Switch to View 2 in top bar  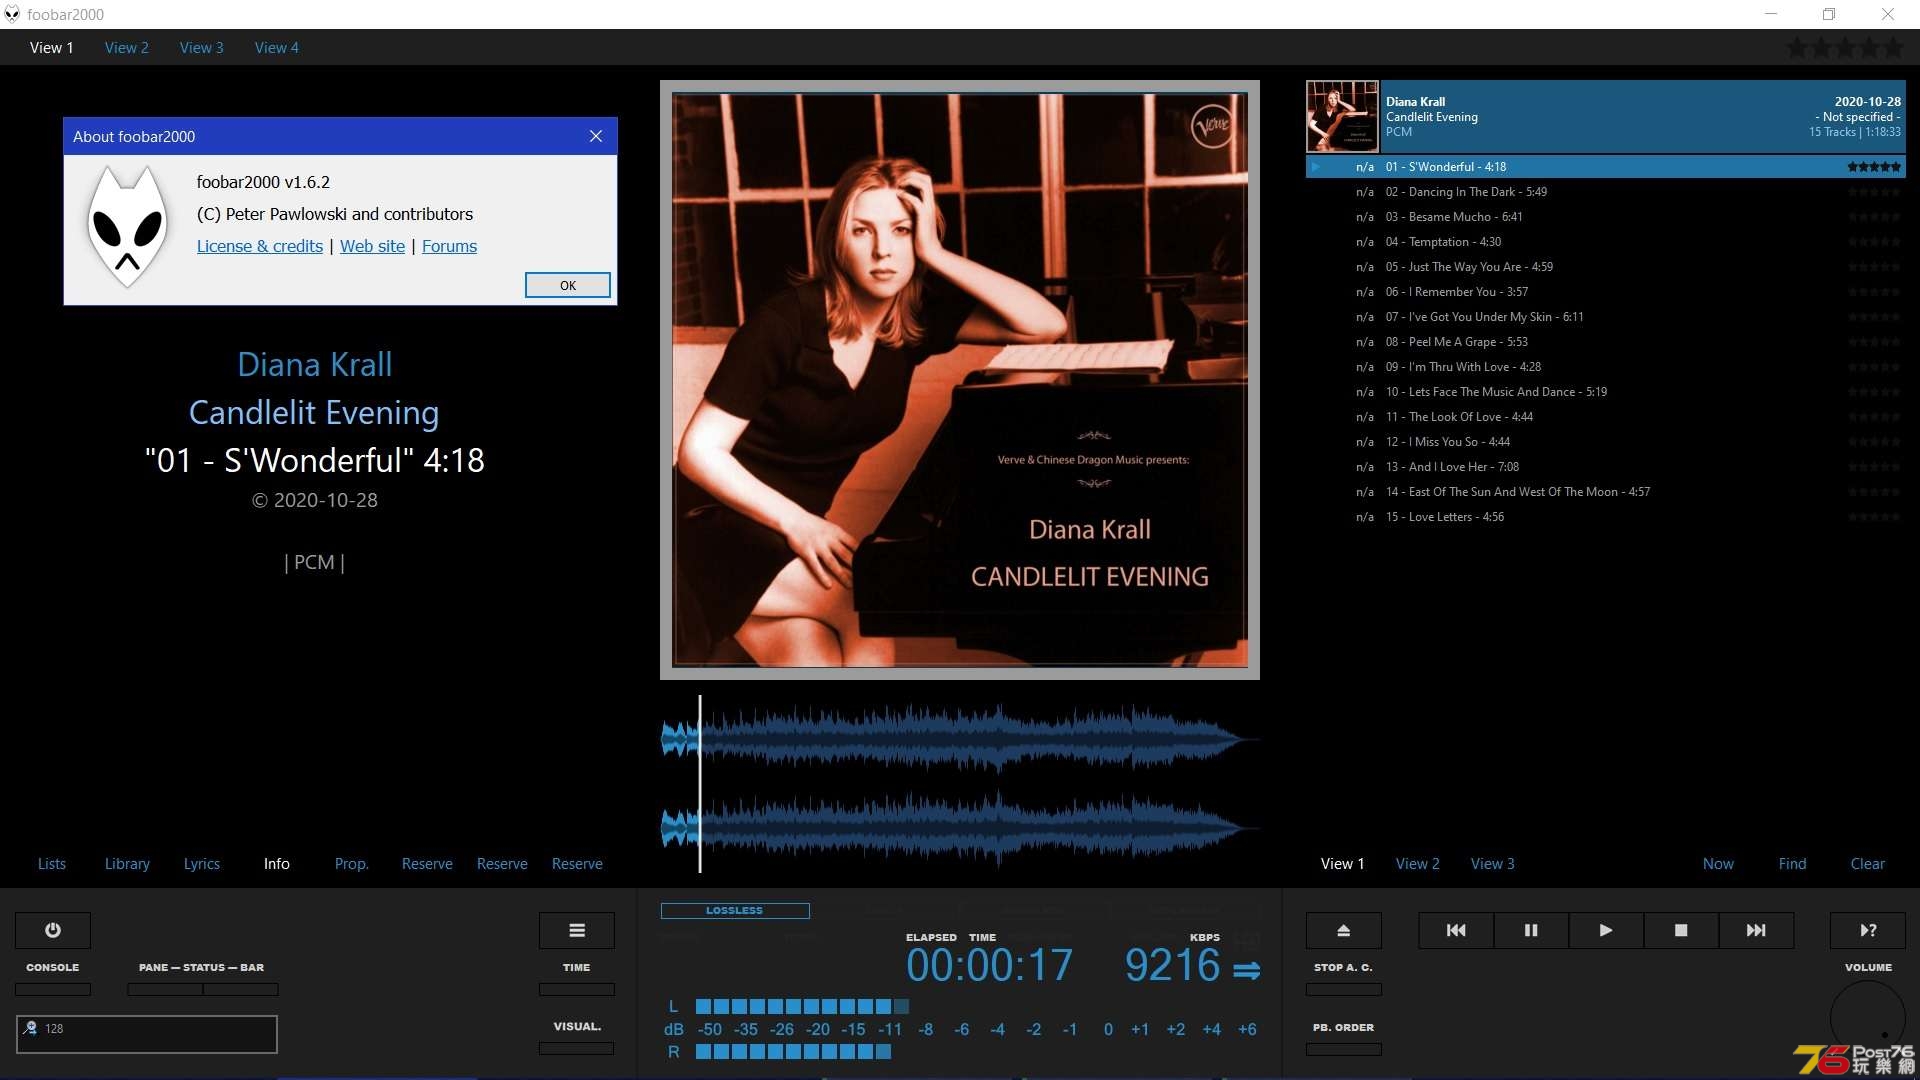127,47
